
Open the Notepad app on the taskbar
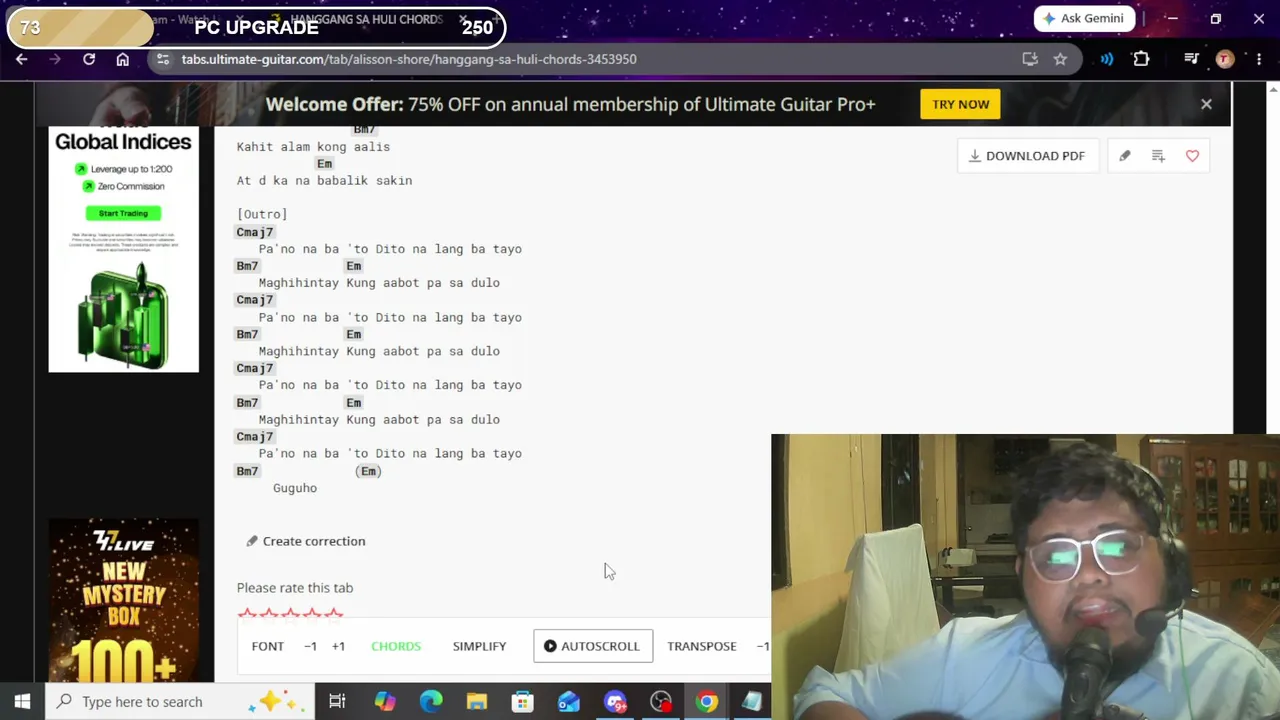(752, 702)
